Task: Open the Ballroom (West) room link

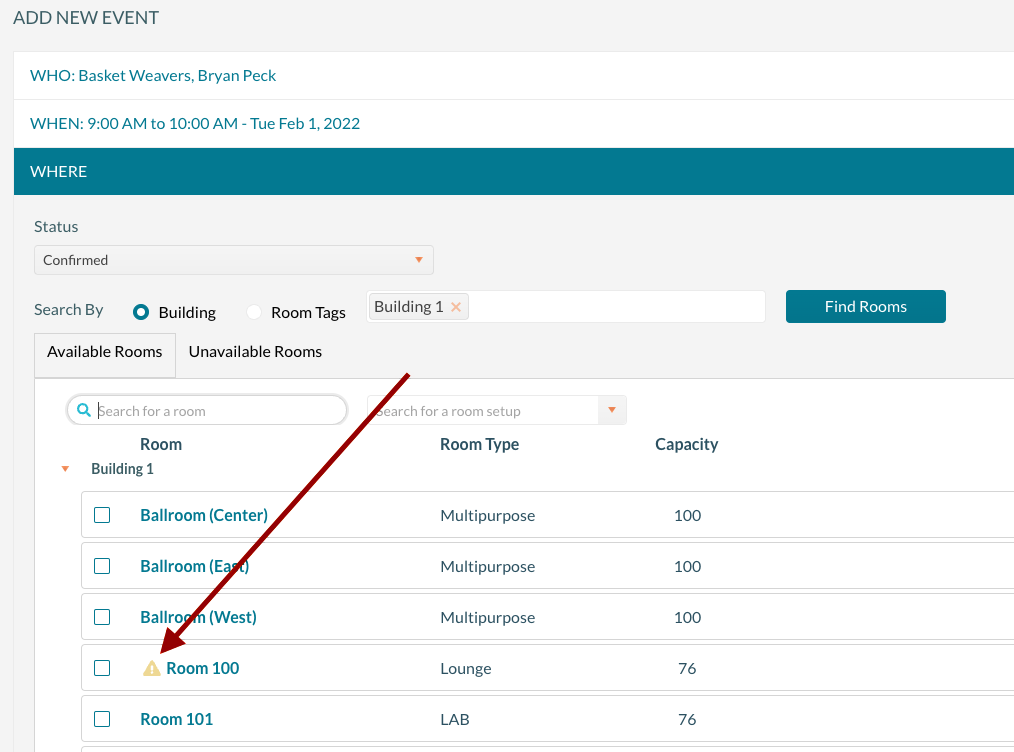Action: [198, 617]
